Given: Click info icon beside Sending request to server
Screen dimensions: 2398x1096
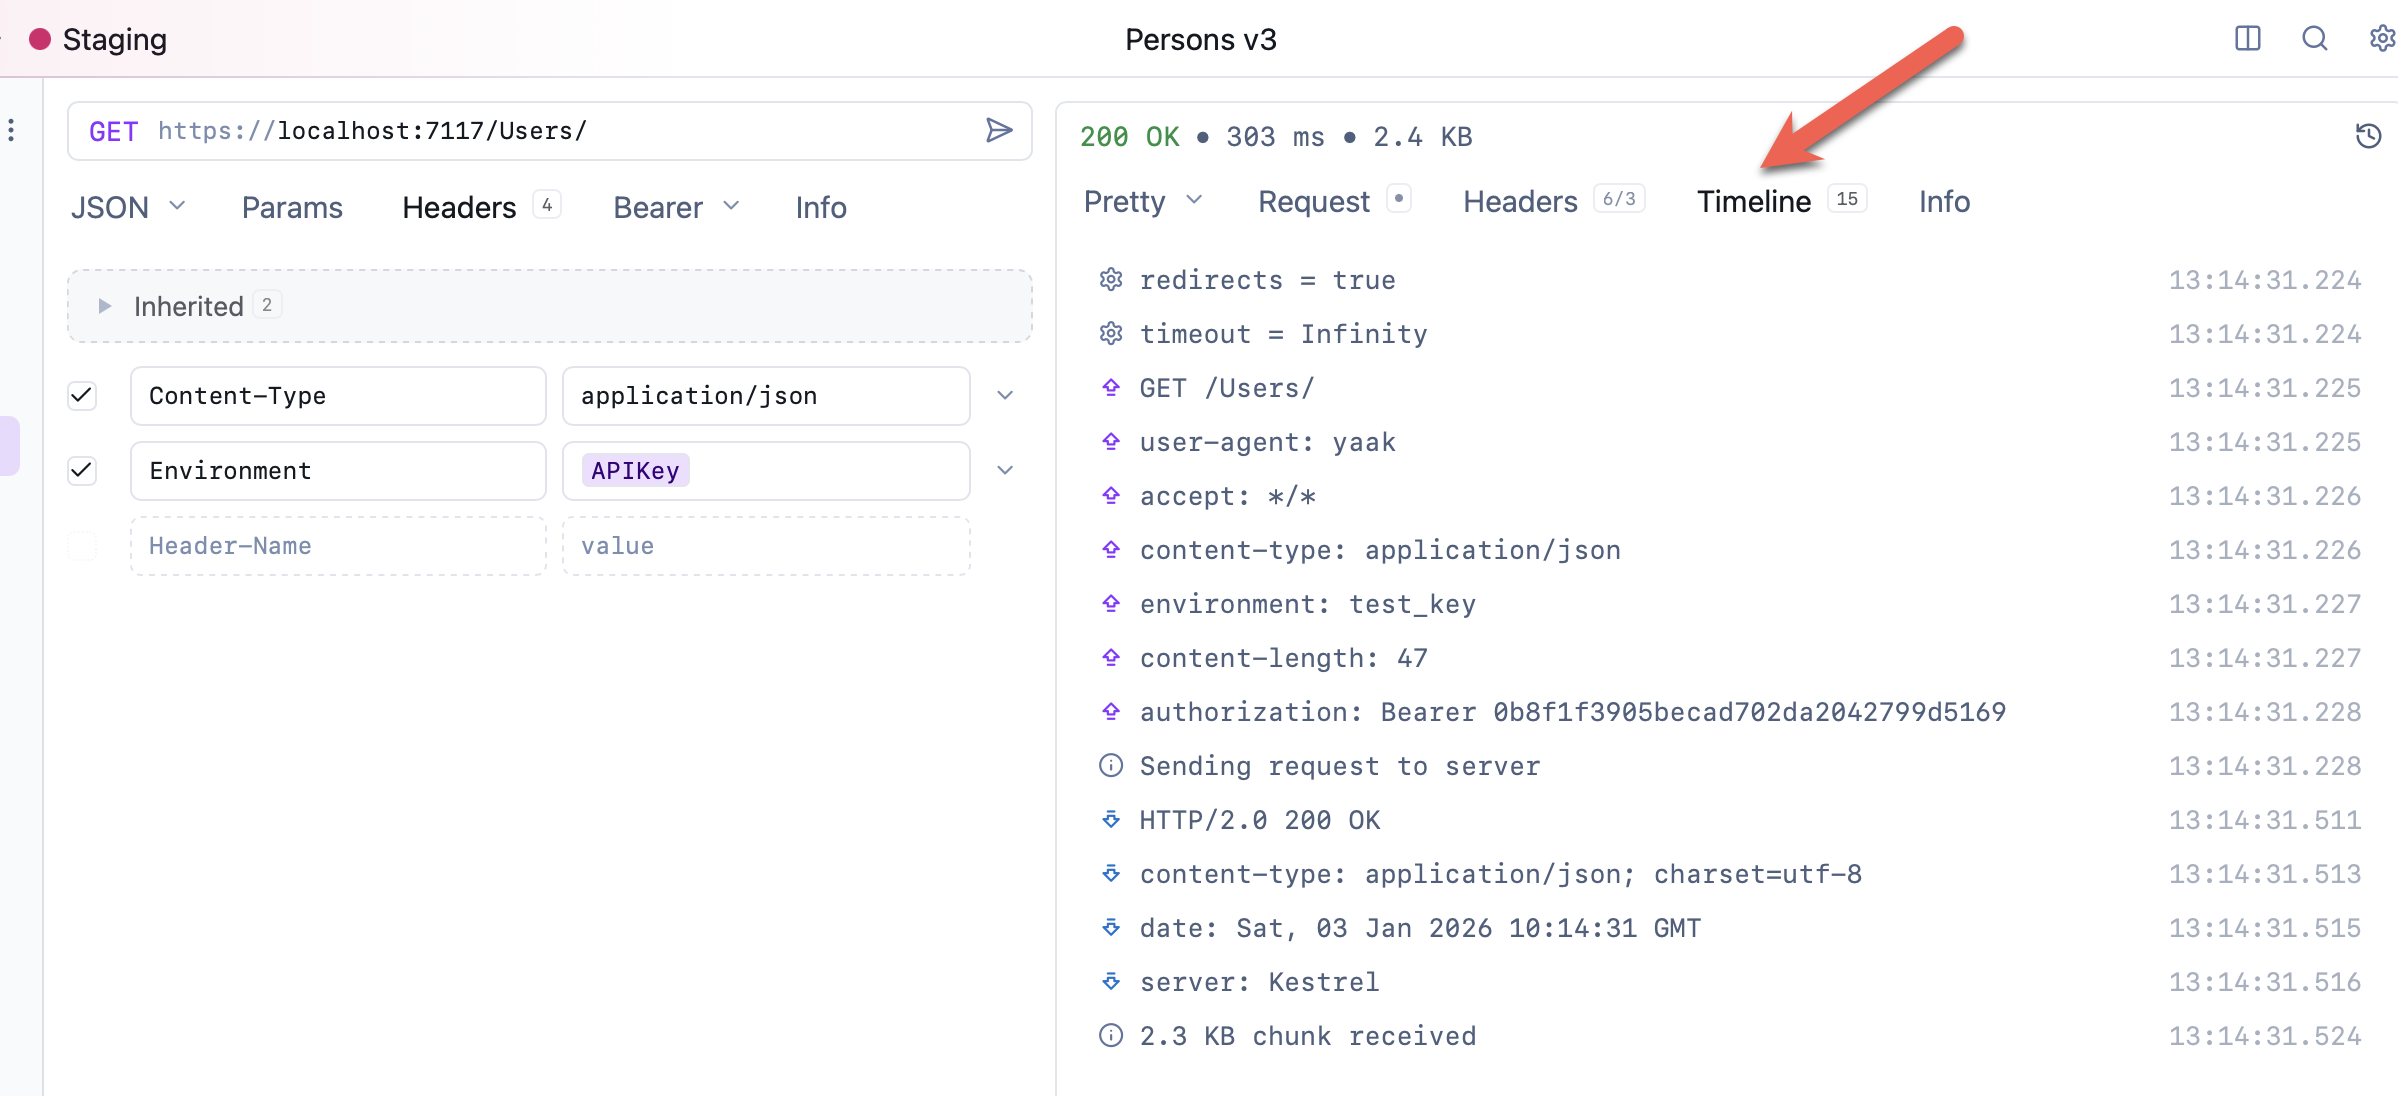Looking at the screenshot, I should [x=1110, y=766].
